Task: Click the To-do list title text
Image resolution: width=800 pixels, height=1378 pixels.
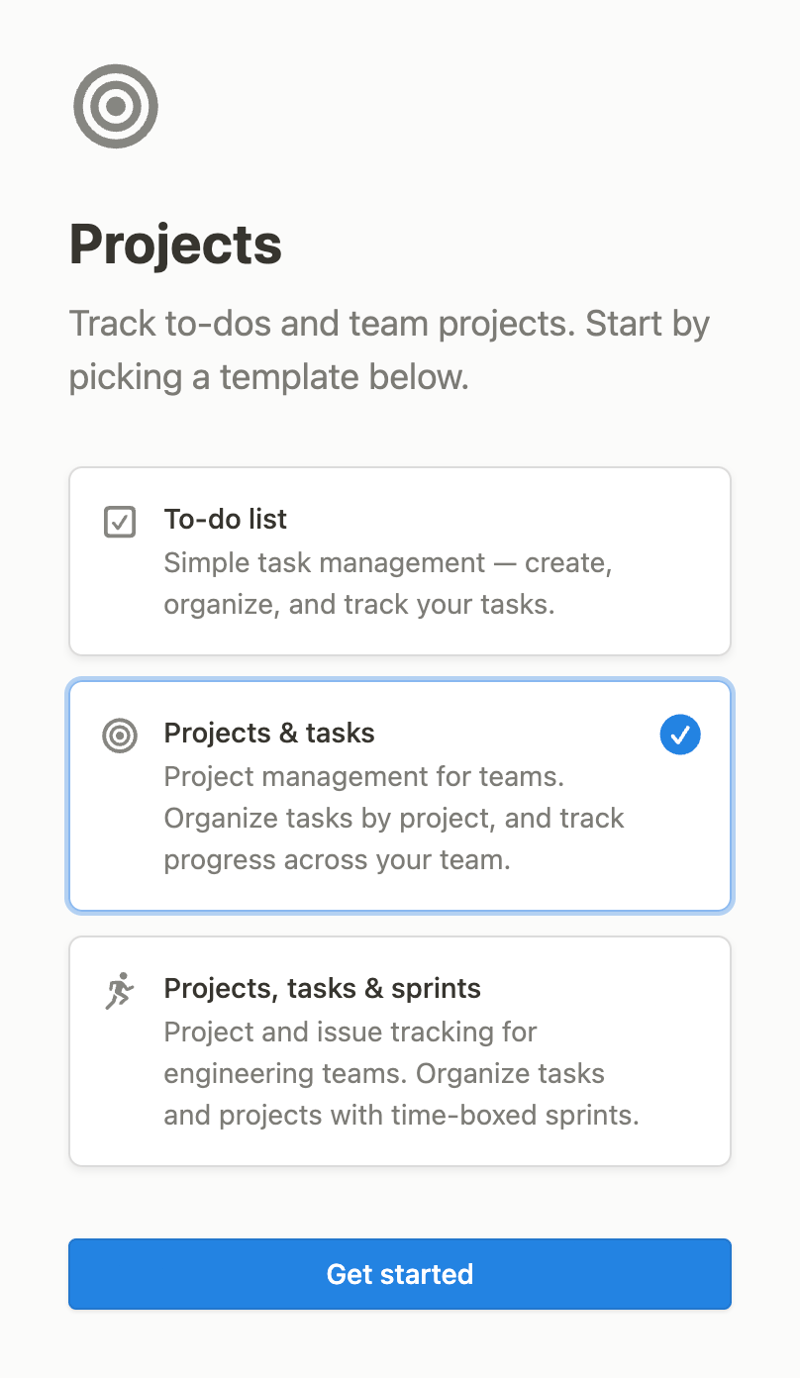Action: click(x=225, y=519)
